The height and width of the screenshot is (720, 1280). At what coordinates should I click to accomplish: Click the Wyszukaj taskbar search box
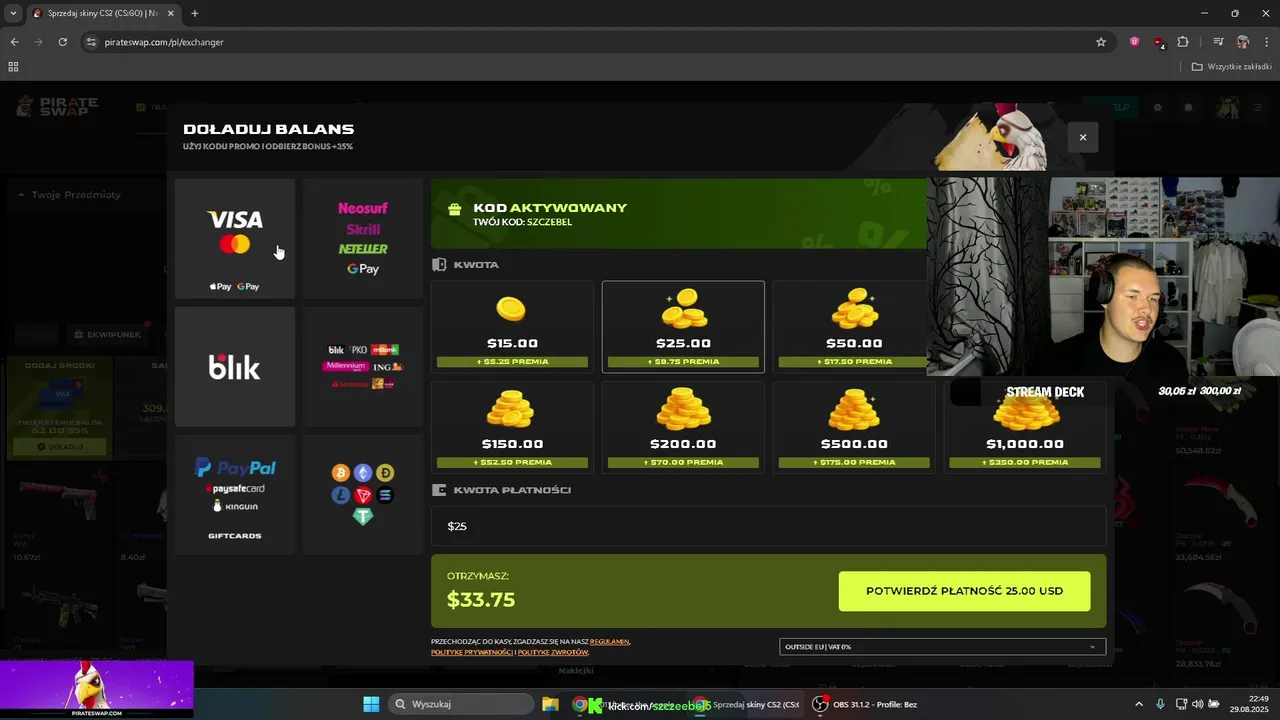(x=461, y=704)
